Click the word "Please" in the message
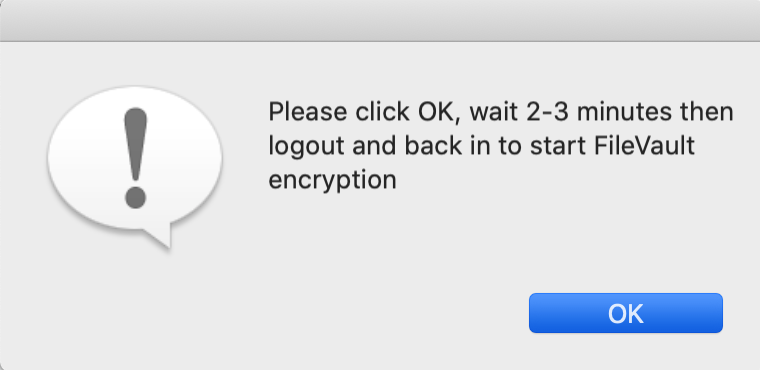The width and height of the screenshot is (760, 370). [308, 112]
